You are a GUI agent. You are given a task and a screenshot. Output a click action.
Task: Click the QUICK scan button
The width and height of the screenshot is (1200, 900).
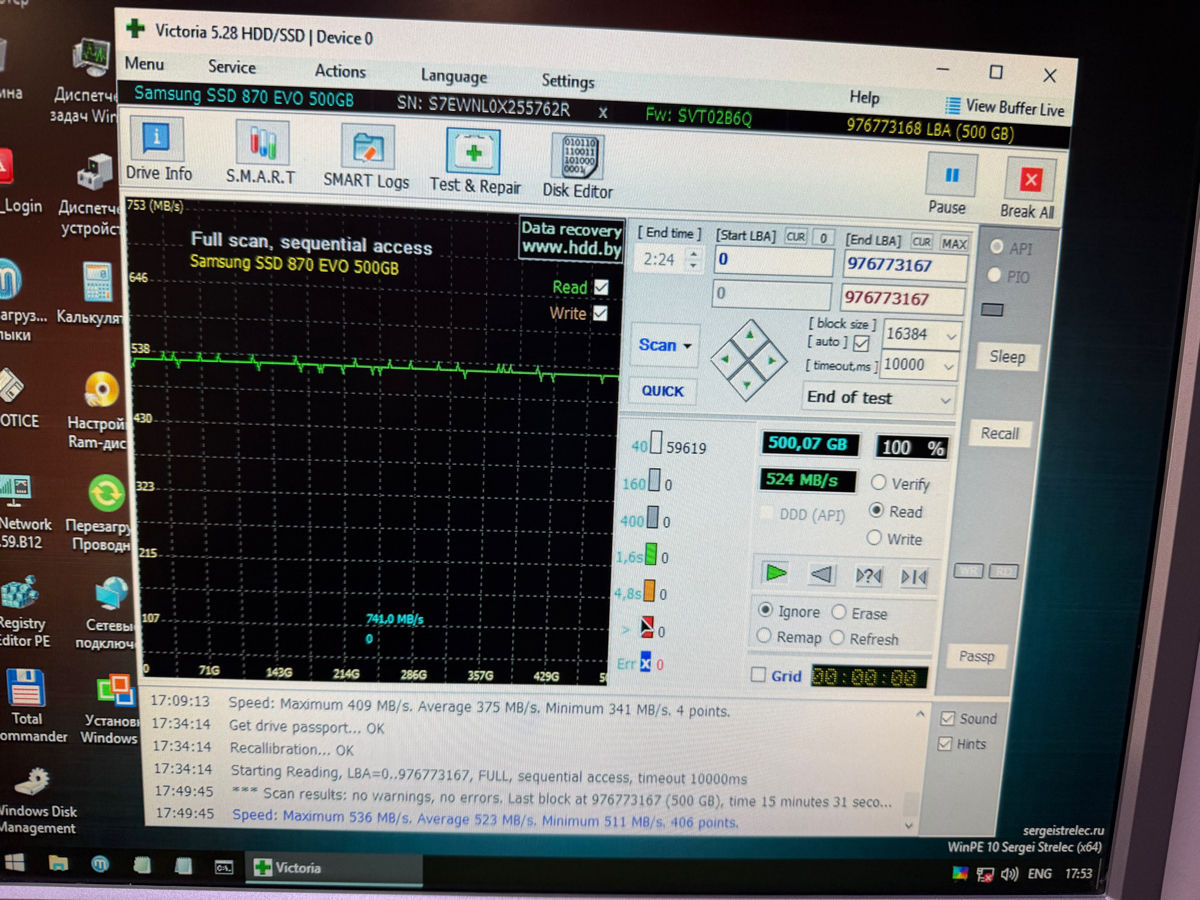point(663,391)
